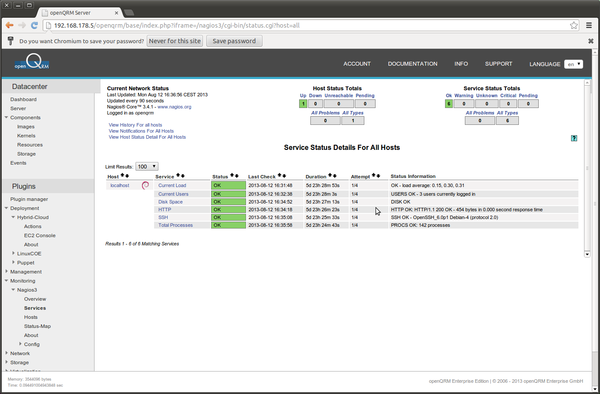This screenshot has width=600, height=394.
Task: Sort Status column ascending arrow
Action: pyautogui.click(x=232, y=176)
